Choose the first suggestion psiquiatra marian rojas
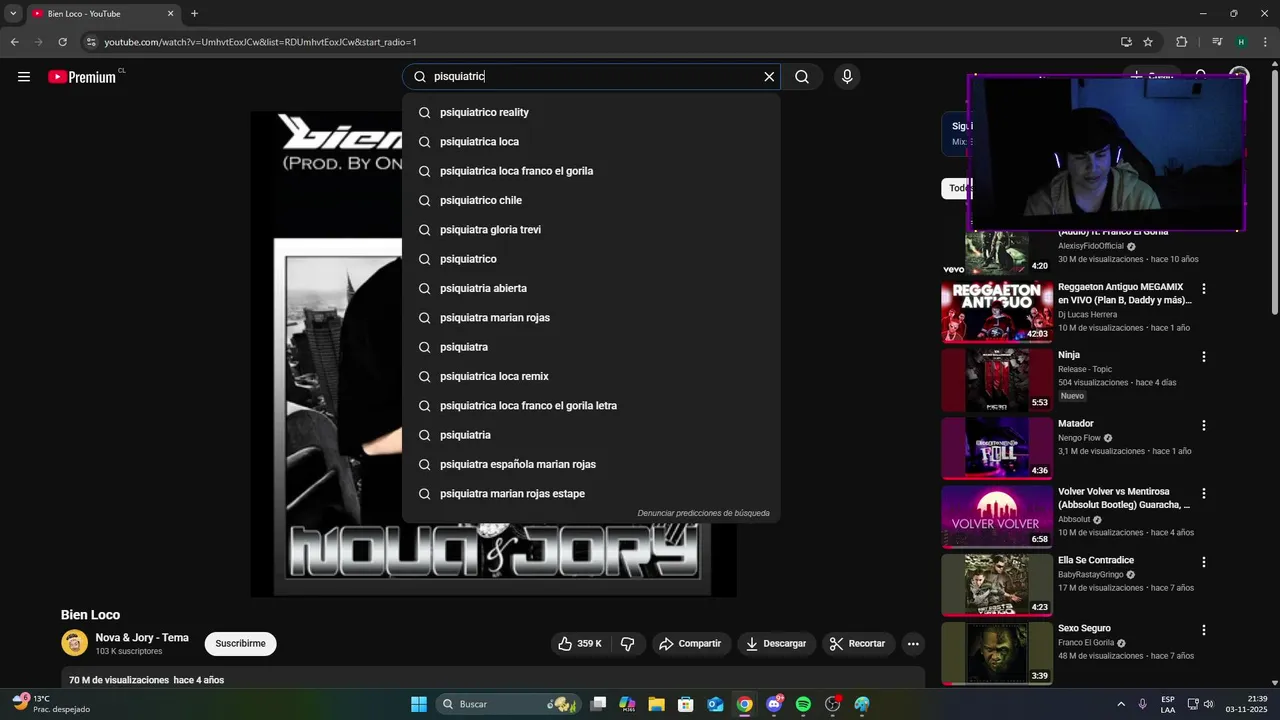This screenshot has width=1280, height=720. coord(591,318)
